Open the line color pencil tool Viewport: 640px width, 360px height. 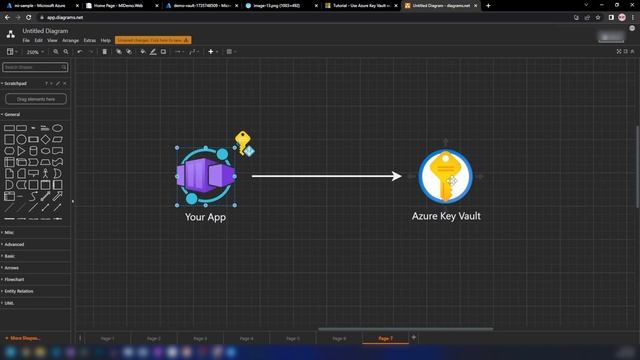point(153,52)
